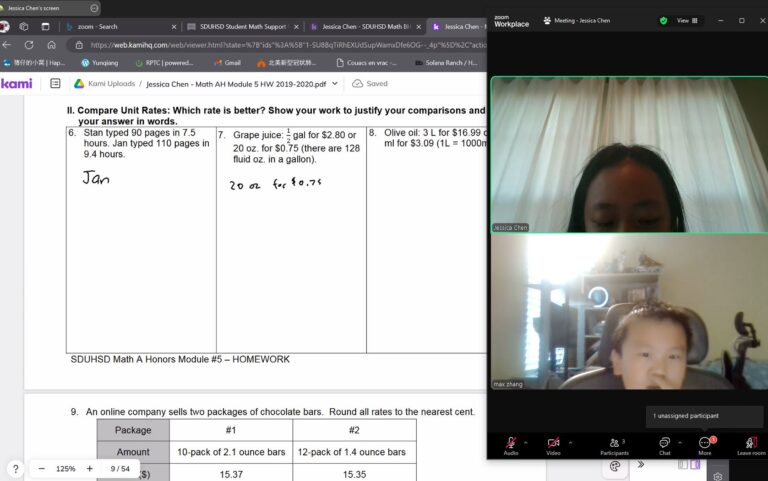Click the handwritten "20 oz for $0.75" annotation

(275, 184)
